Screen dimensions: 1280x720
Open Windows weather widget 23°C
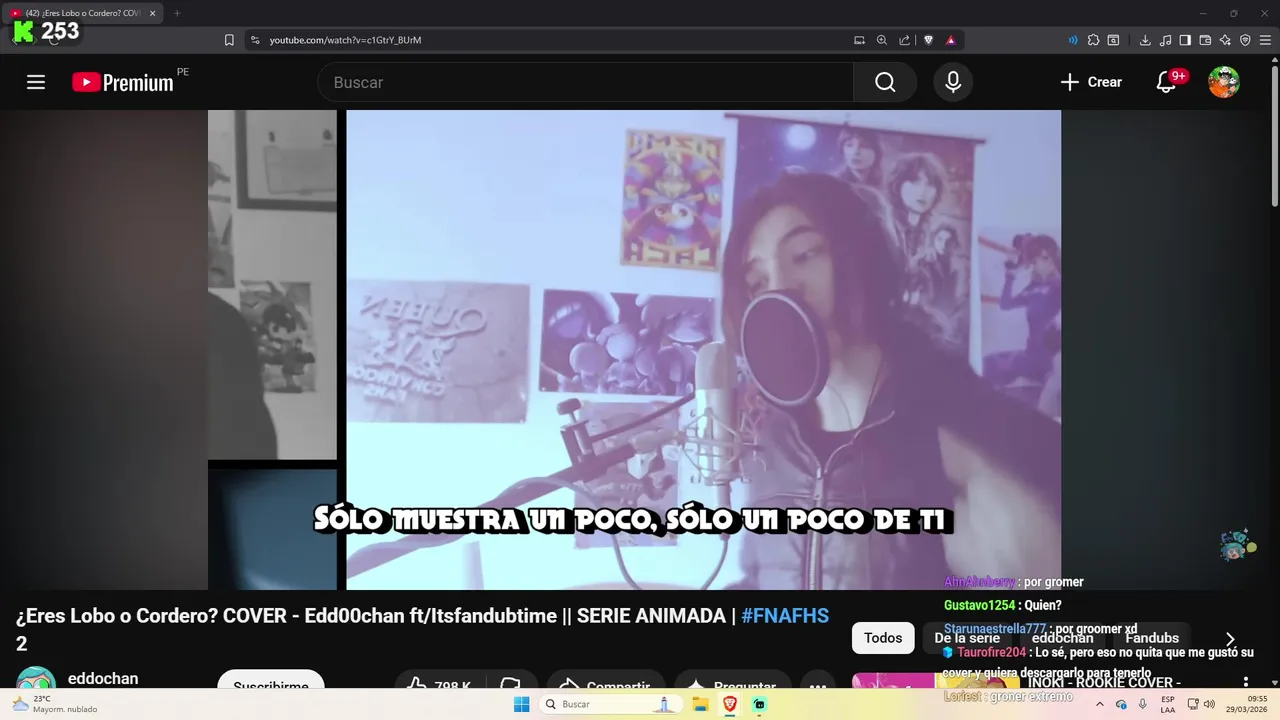click(x=55, y=704)
